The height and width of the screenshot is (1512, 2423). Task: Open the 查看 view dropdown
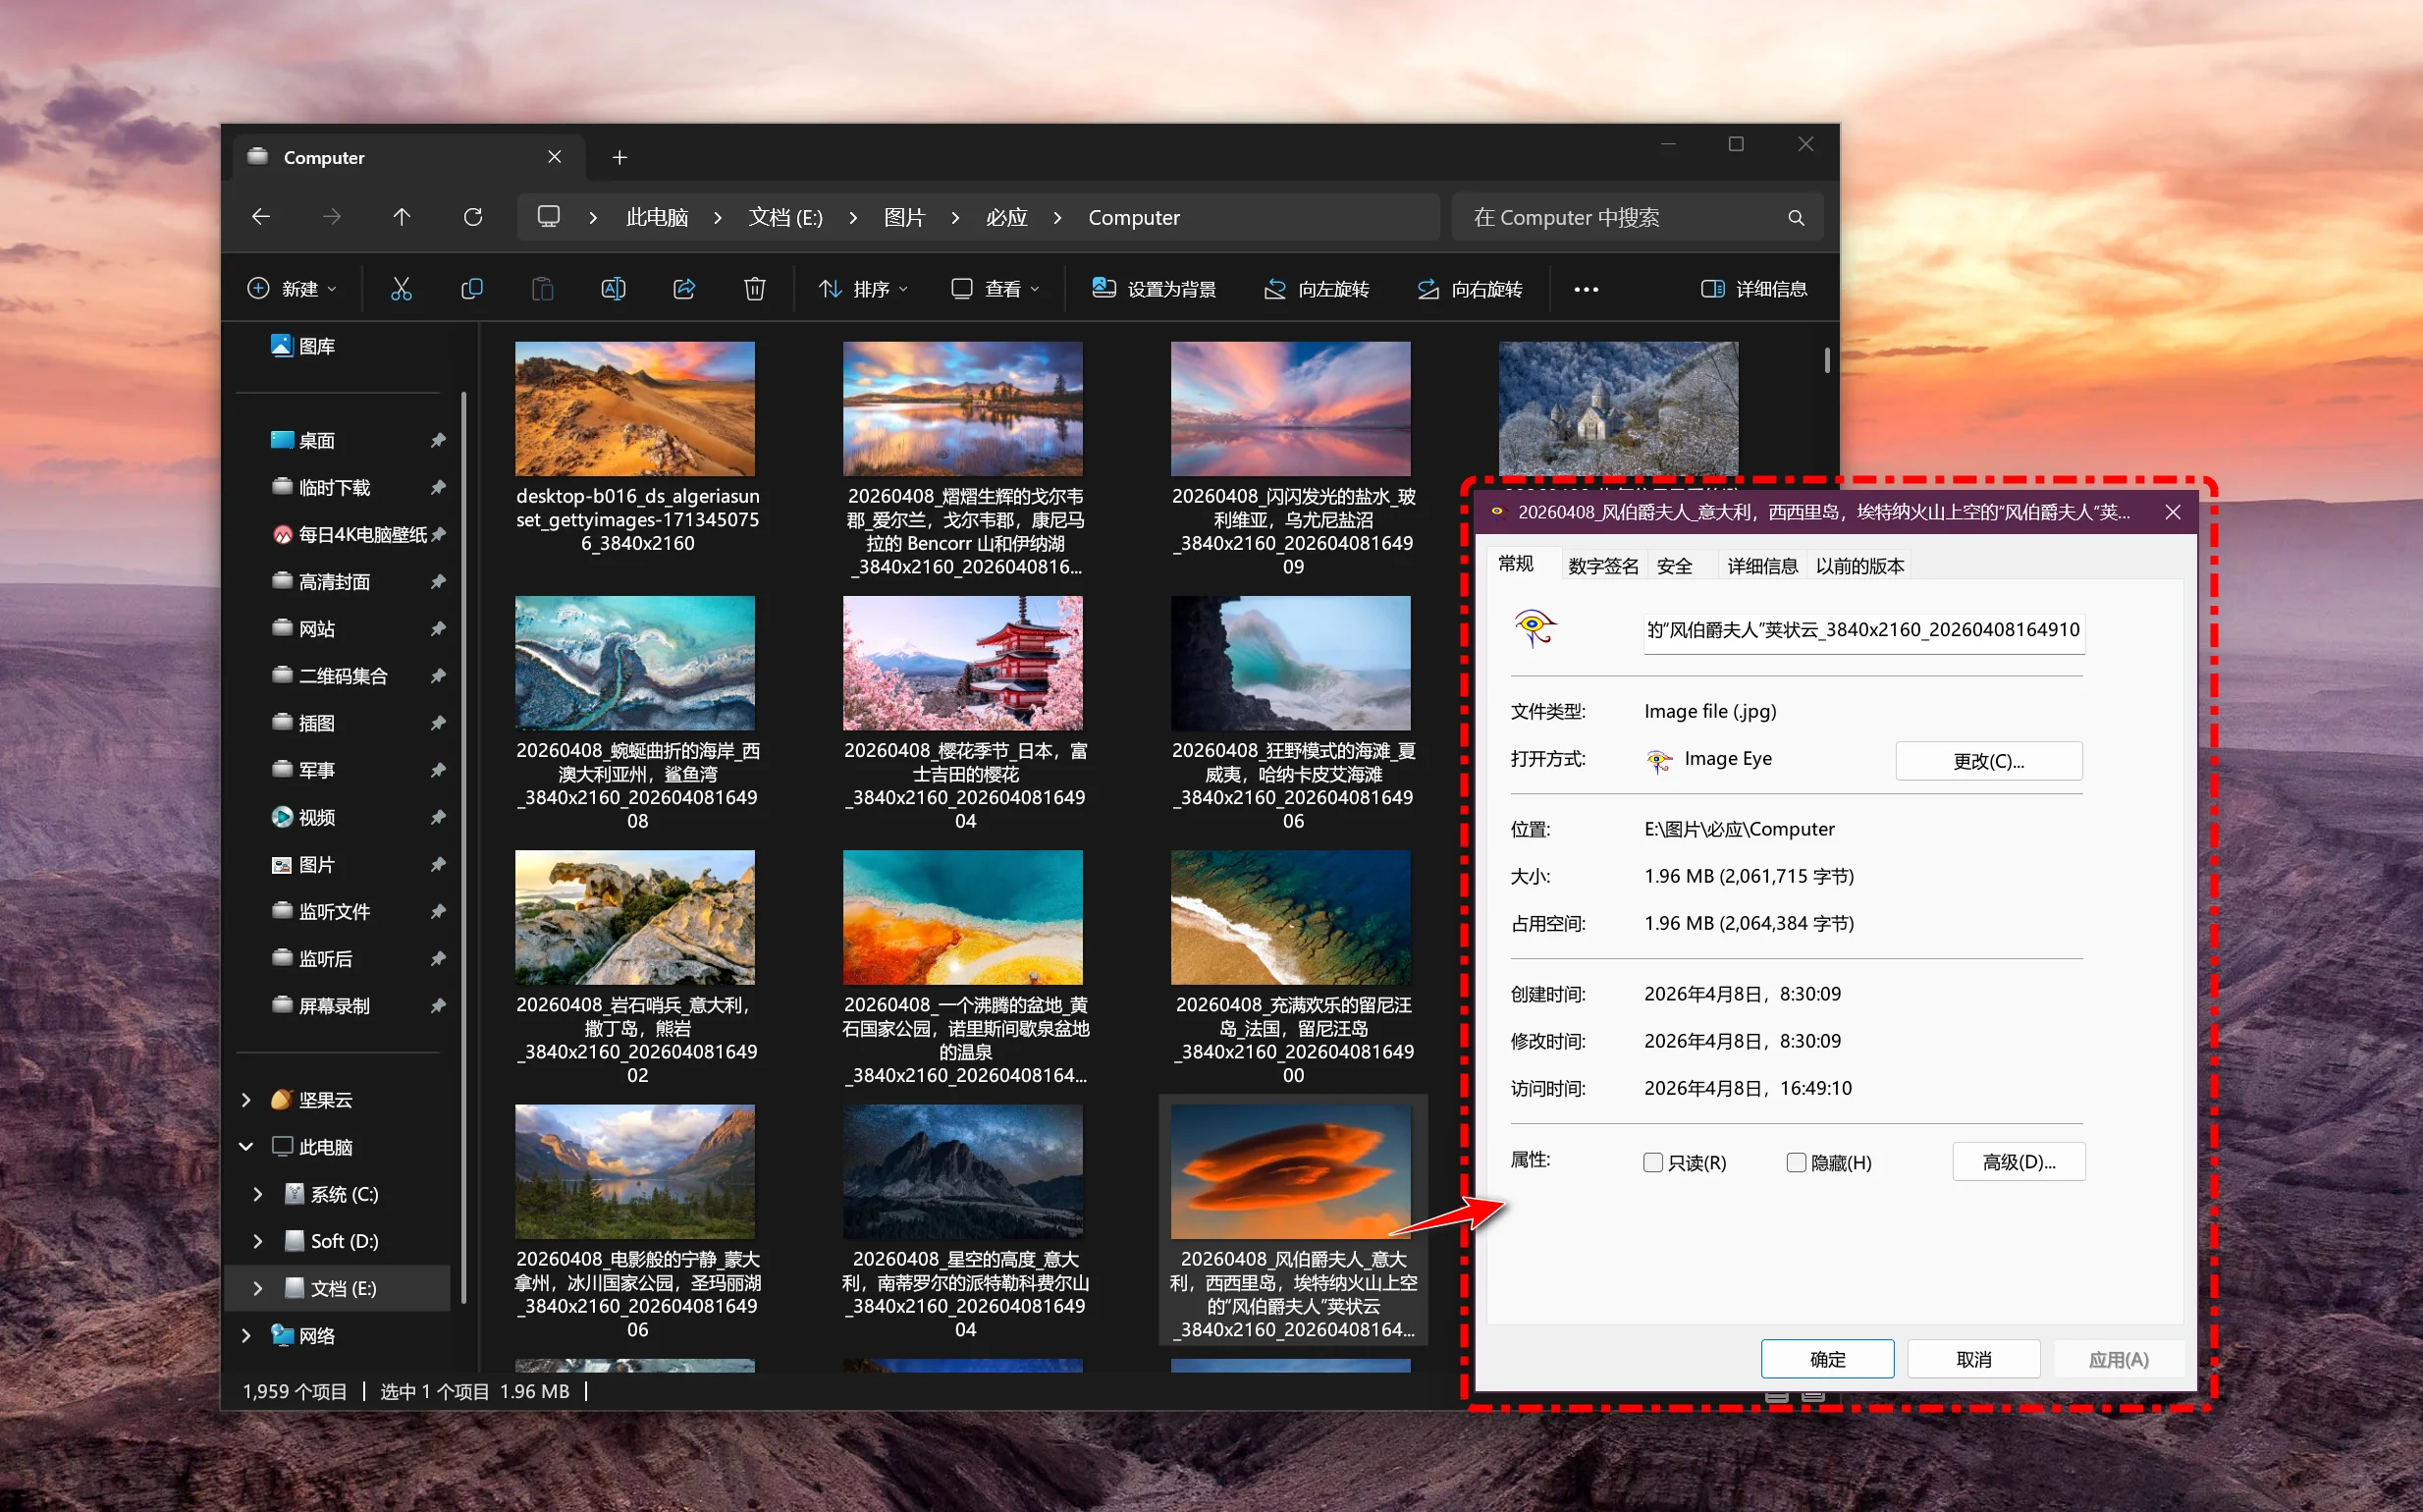[995, 289]
